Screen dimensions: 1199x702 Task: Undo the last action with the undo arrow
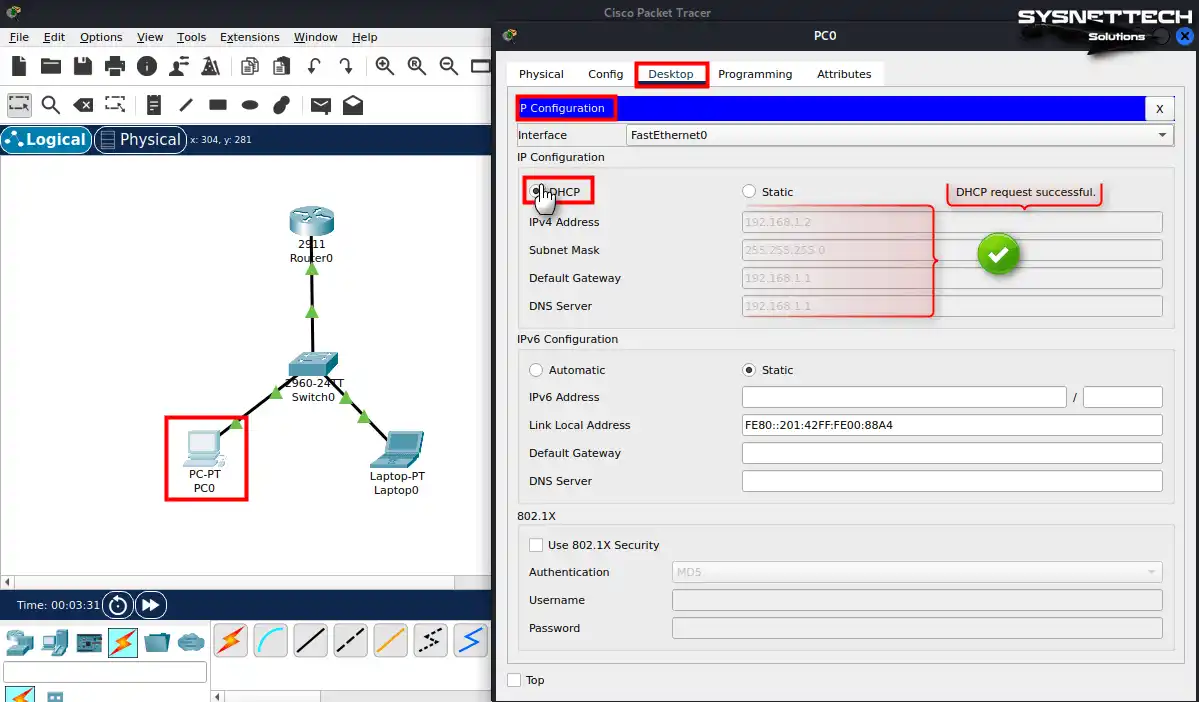pyautogui.click(x=314, y=67)
